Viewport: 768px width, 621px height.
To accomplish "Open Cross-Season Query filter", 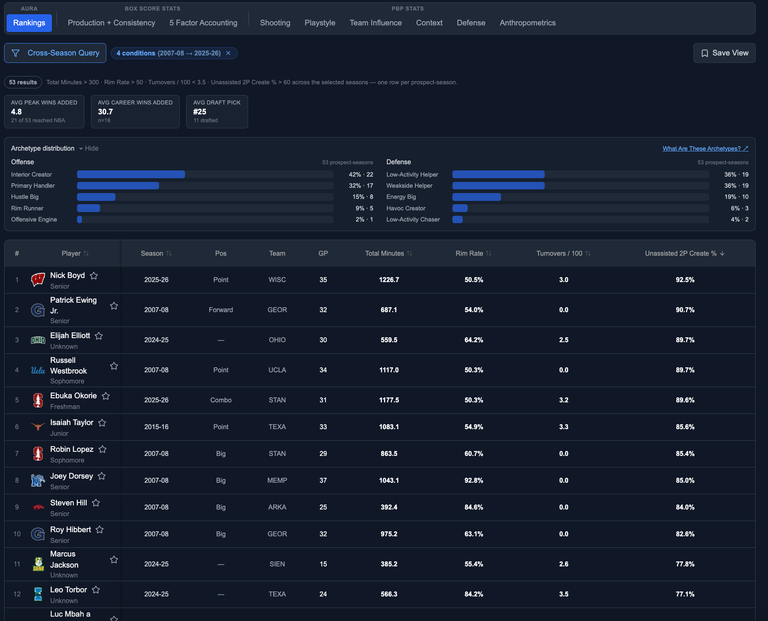I will tap(55, 53).
